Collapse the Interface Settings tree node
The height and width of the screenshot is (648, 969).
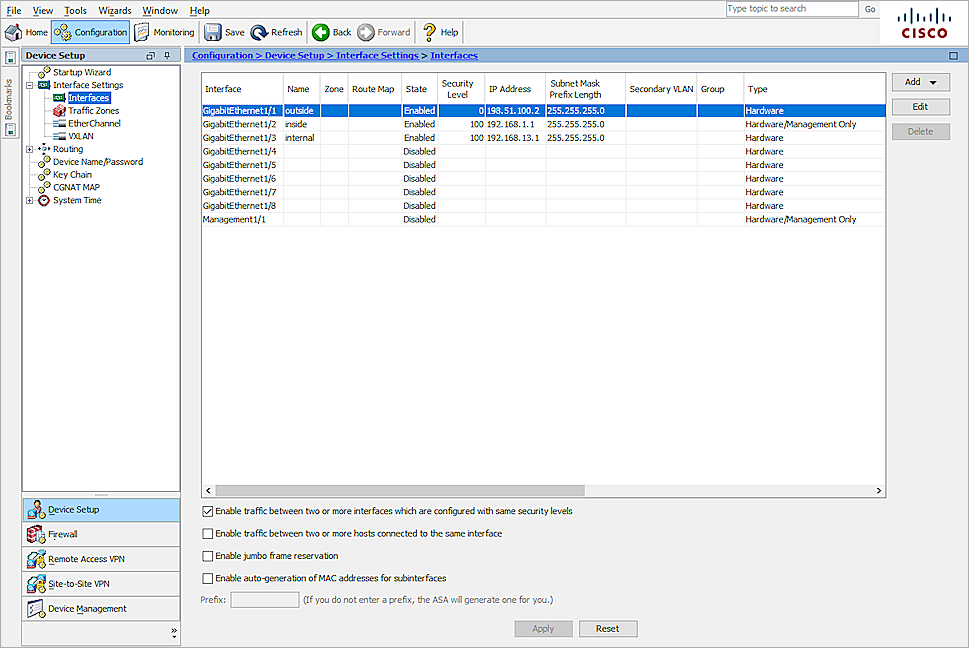(x=32, y=84)
